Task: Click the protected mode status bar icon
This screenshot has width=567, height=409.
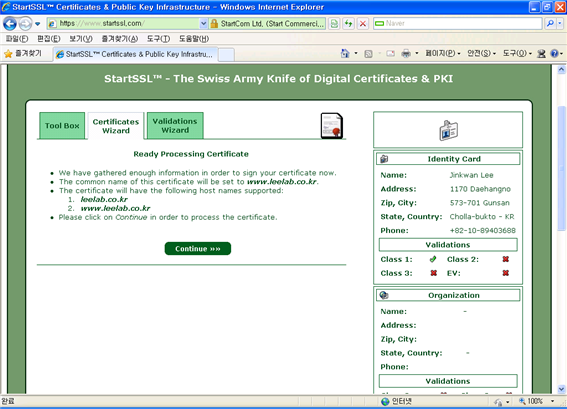Action: tap(499, 402)
